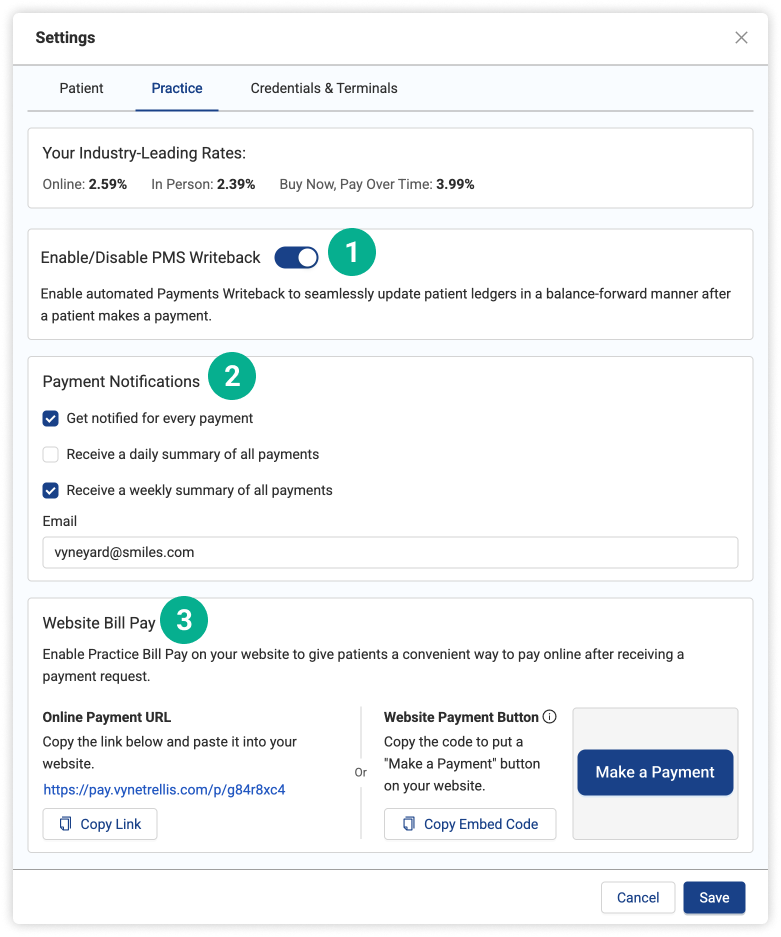Click the Email input field
The width and height of the screenshot is (781, 937).
tap(390, 552)
